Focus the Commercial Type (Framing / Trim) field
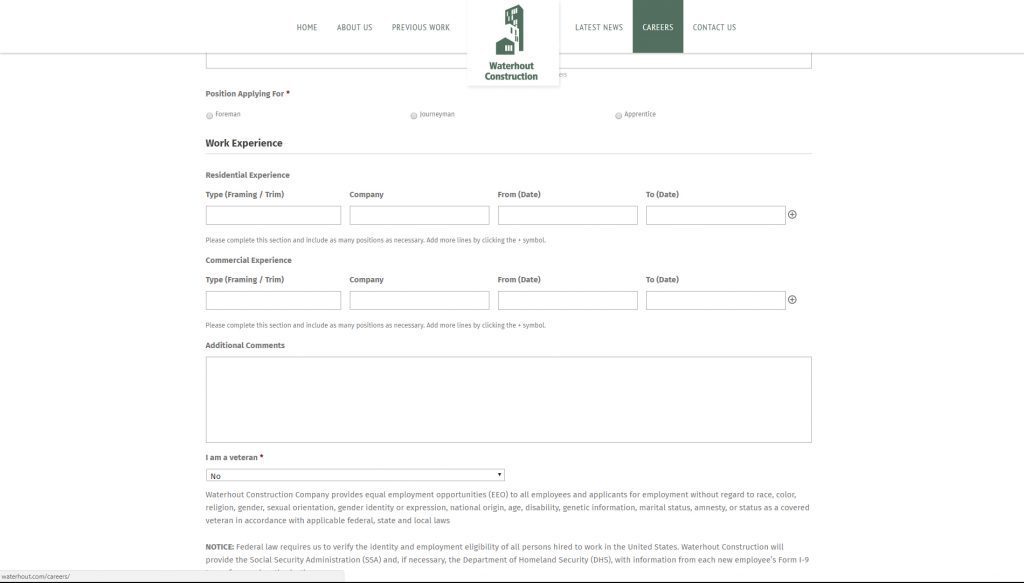 point(273,300)
